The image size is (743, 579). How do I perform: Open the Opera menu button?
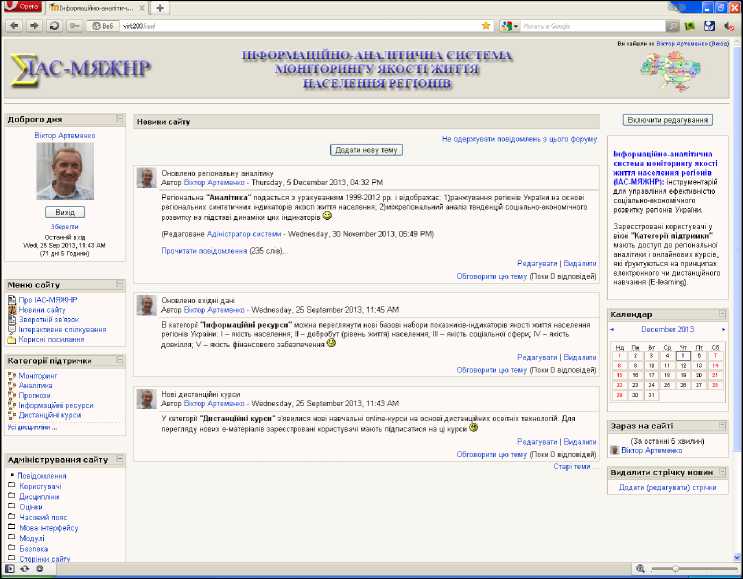19,7
